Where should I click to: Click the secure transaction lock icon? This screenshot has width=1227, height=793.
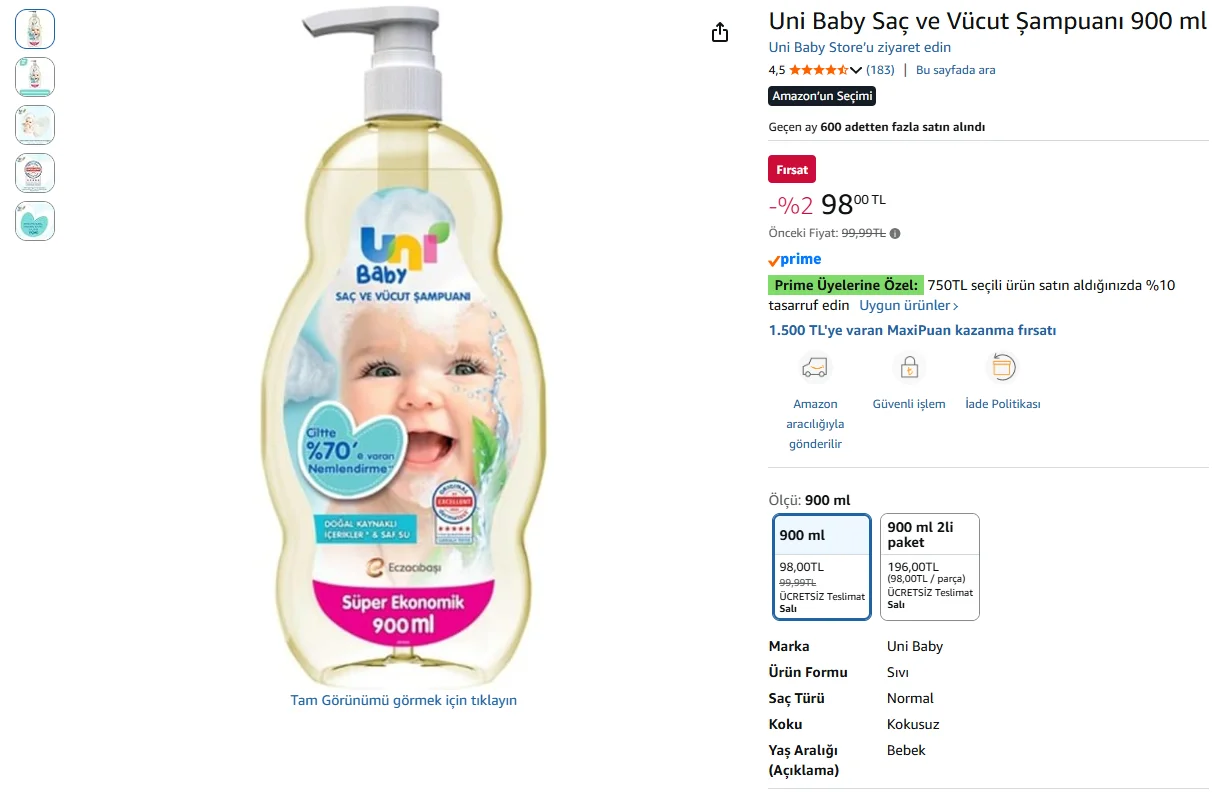(909, 368)
